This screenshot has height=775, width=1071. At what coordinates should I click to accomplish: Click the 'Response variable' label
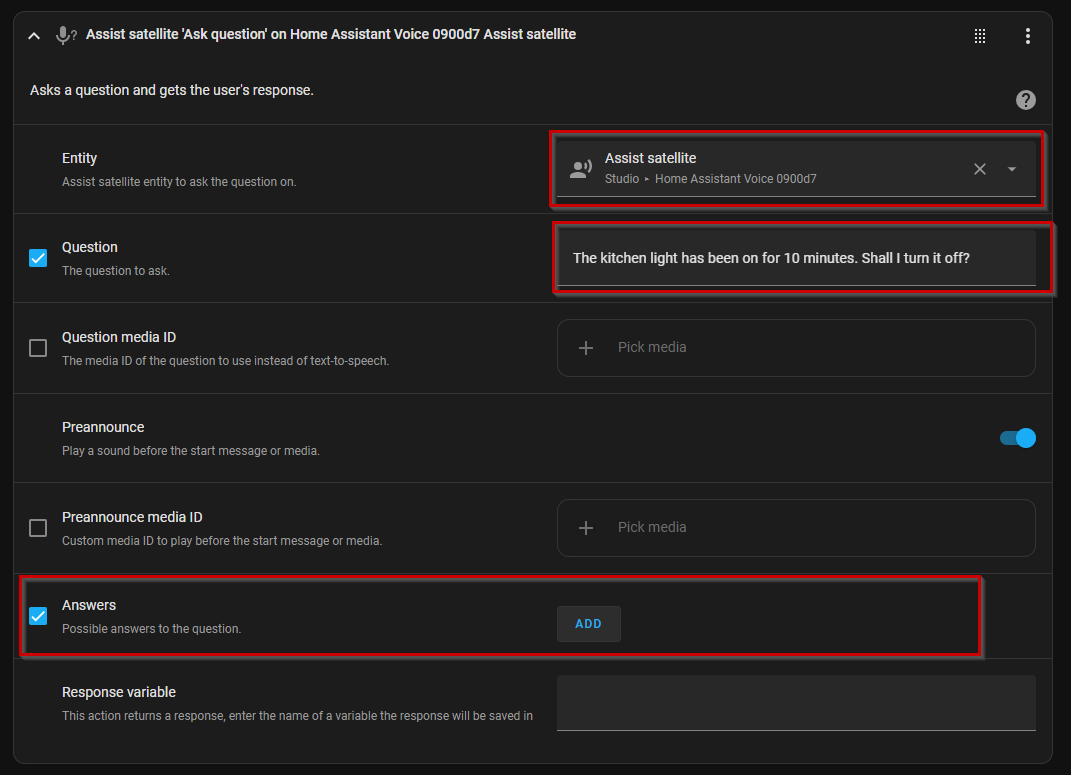pos(119,692)
